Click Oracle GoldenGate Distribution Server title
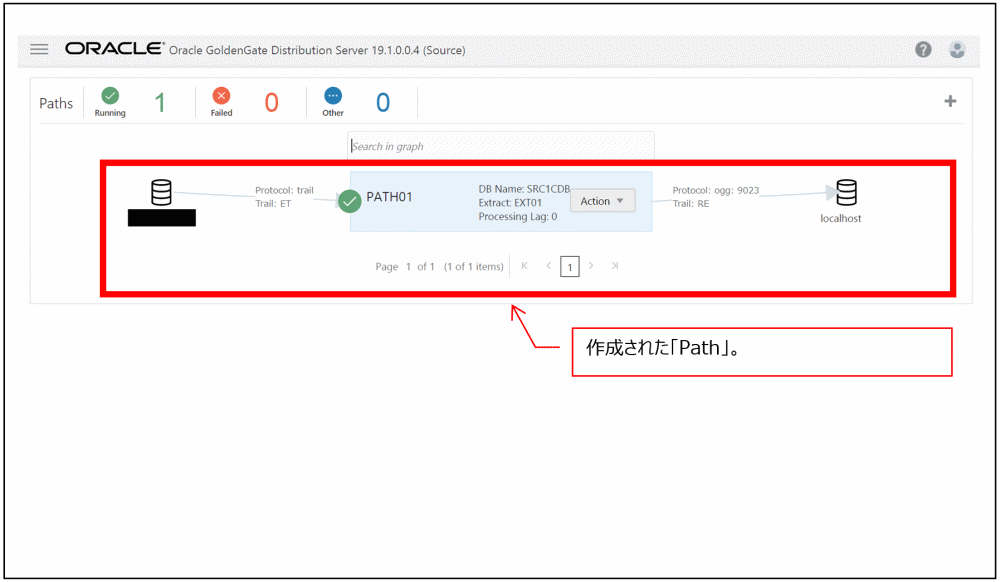The width and height of the screenshot is (1000, 582). pyautogui.click(x=317, y=50)
